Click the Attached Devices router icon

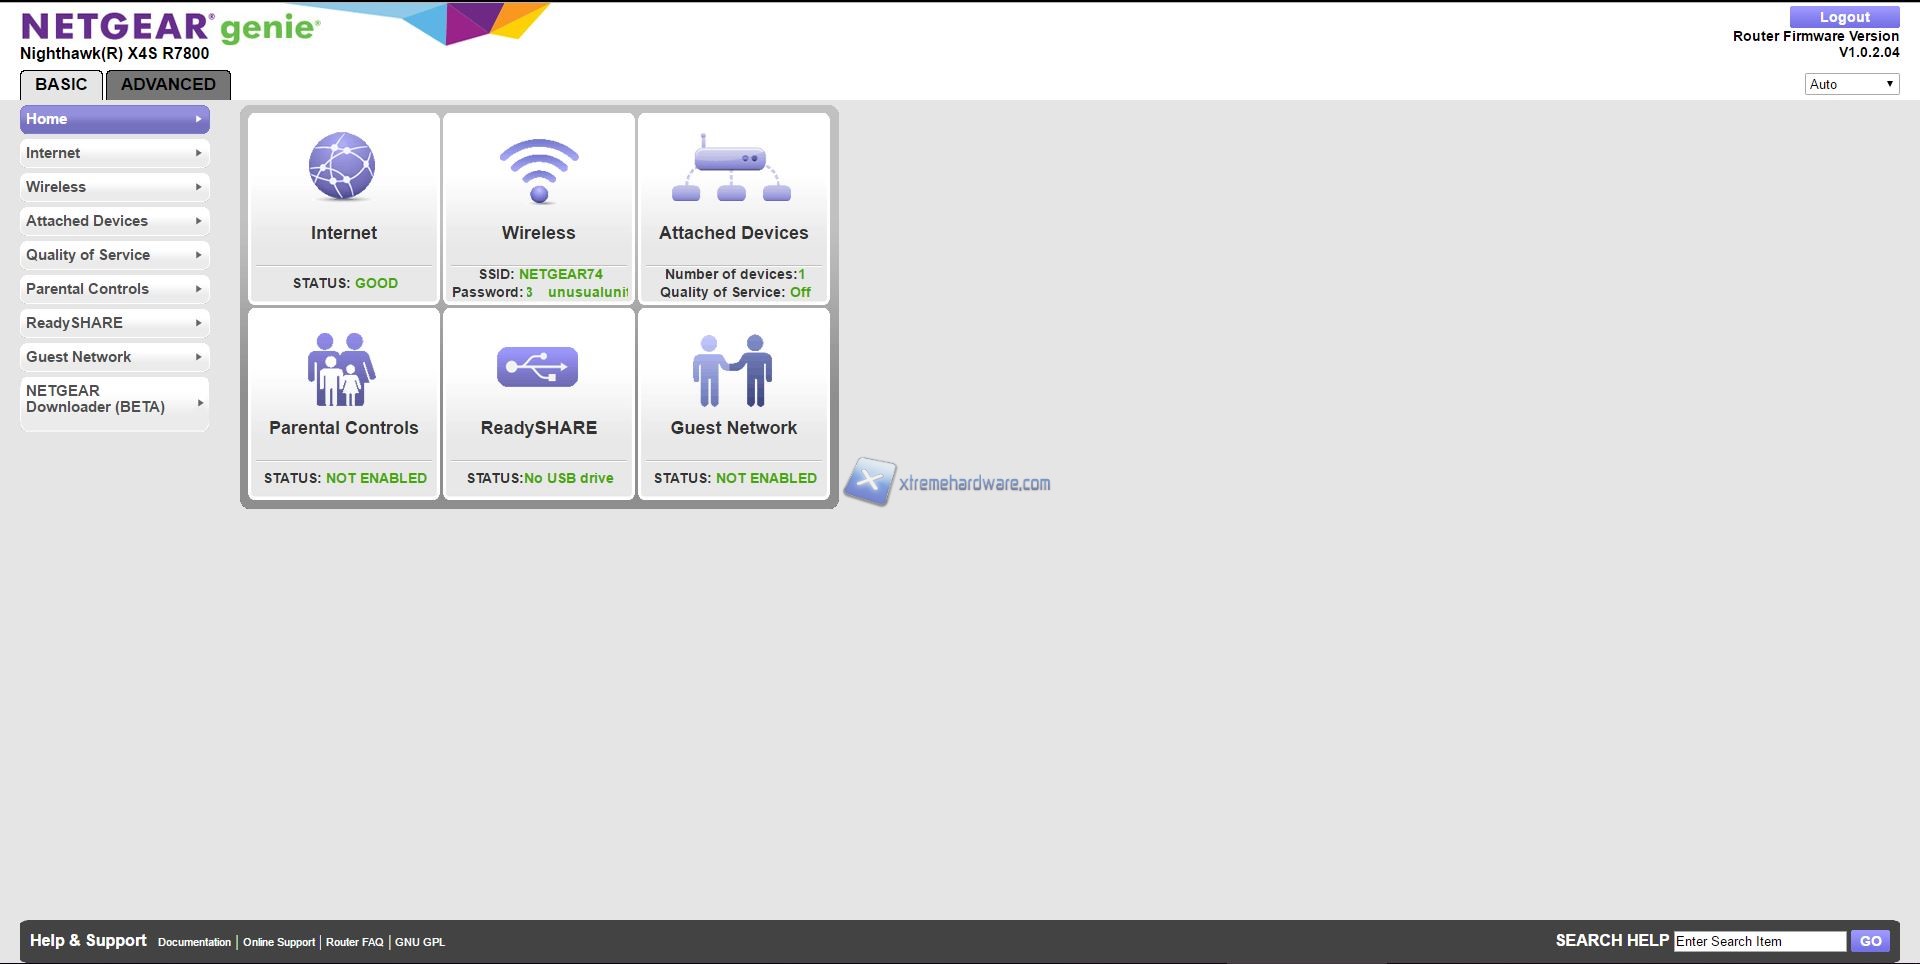coord(732,168)
